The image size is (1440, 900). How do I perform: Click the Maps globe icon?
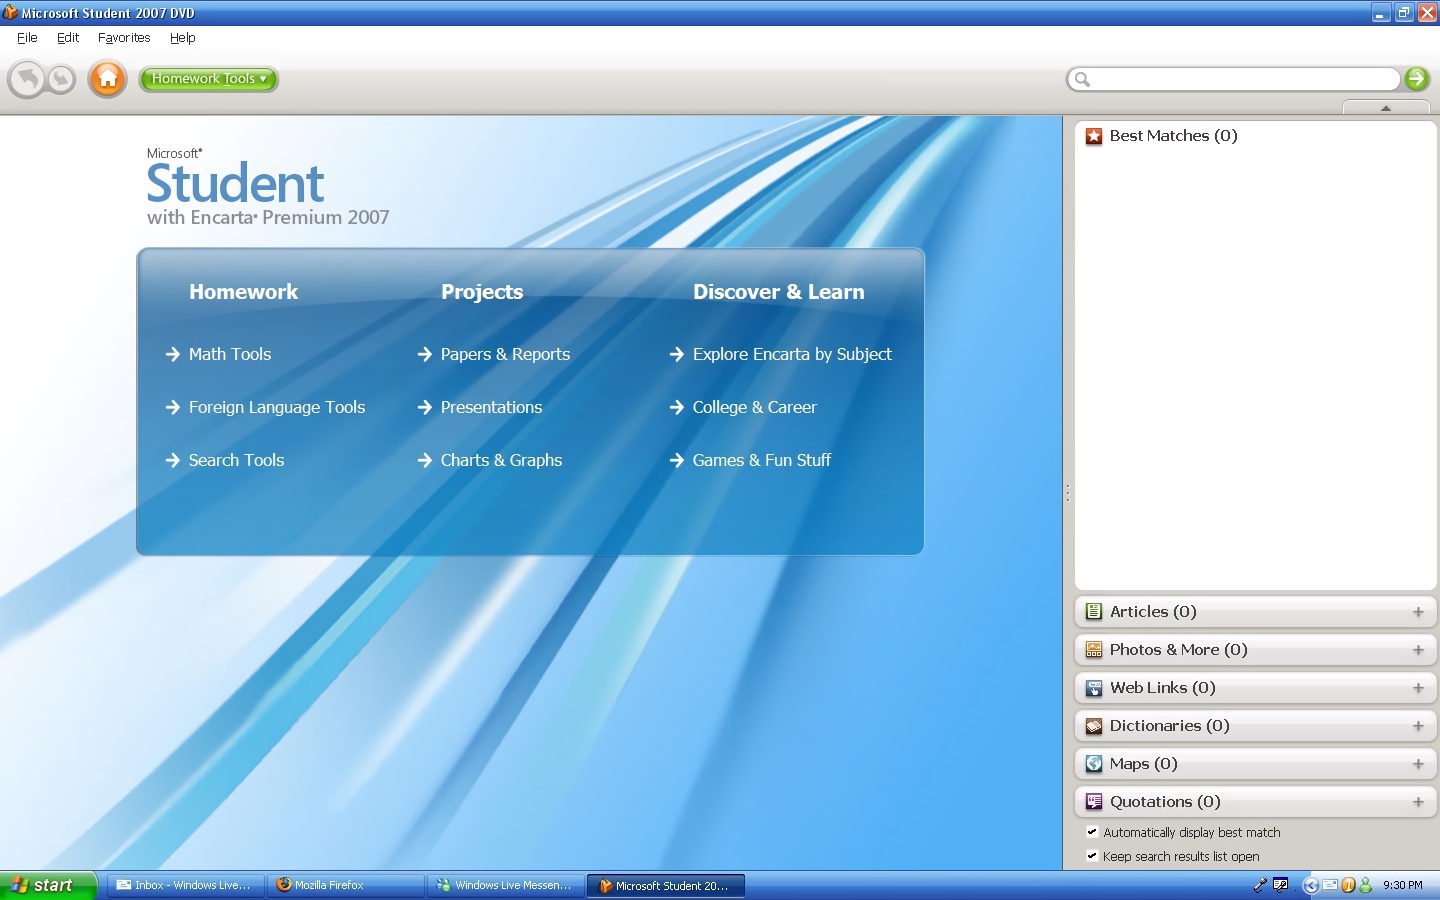(x=1092, y=763)
